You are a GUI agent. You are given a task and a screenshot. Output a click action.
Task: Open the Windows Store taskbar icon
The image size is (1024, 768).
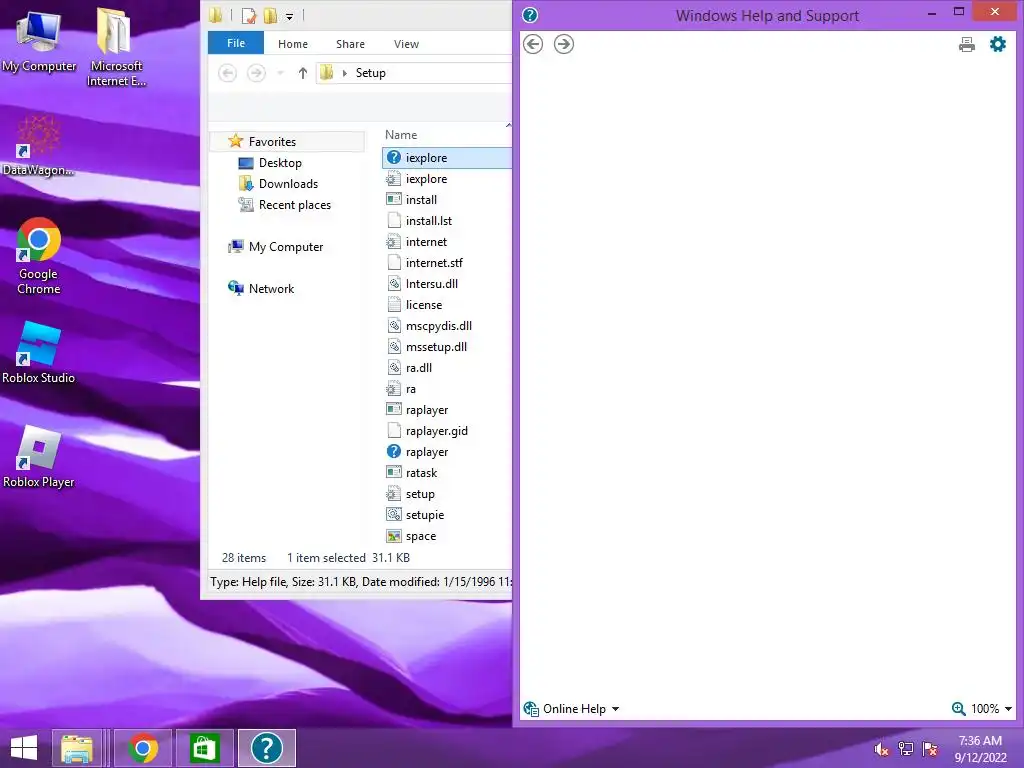point(204,748)
